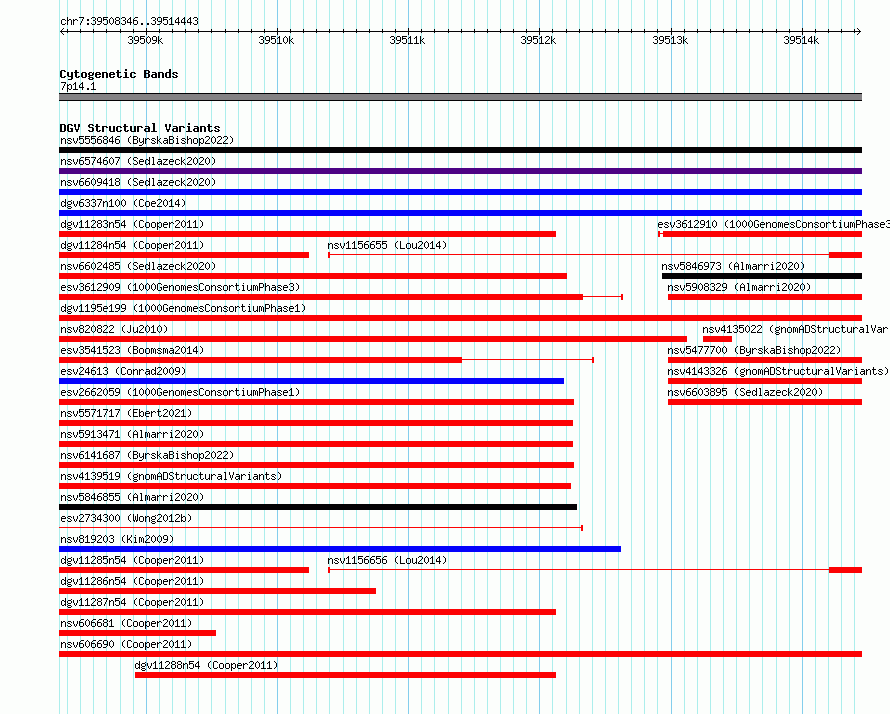
Task: Open the nsv6603895 (Sedlazeck2020) label
Action: click(745, 392)
